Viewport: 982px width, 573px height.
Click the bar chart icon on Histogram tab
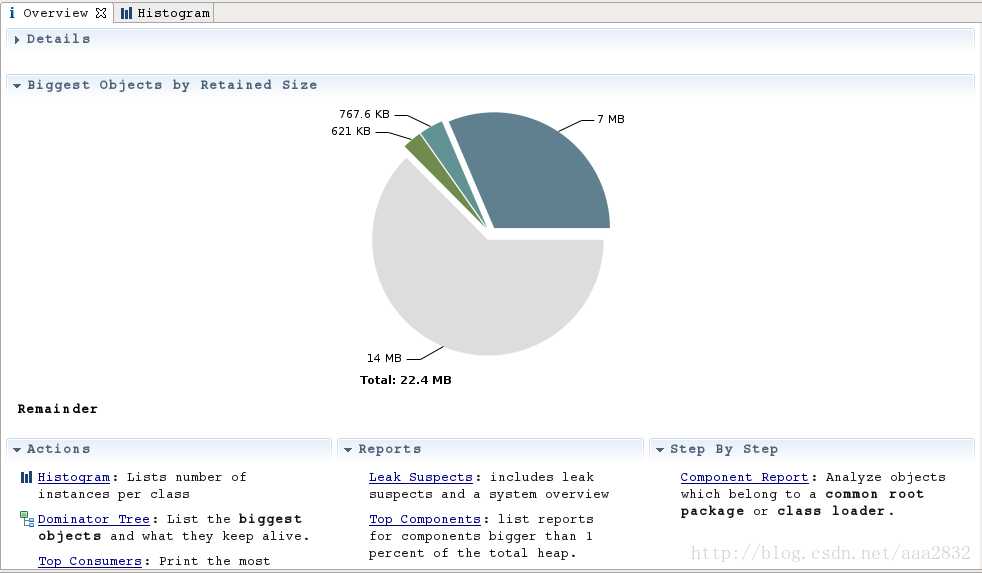click(127, 13)
